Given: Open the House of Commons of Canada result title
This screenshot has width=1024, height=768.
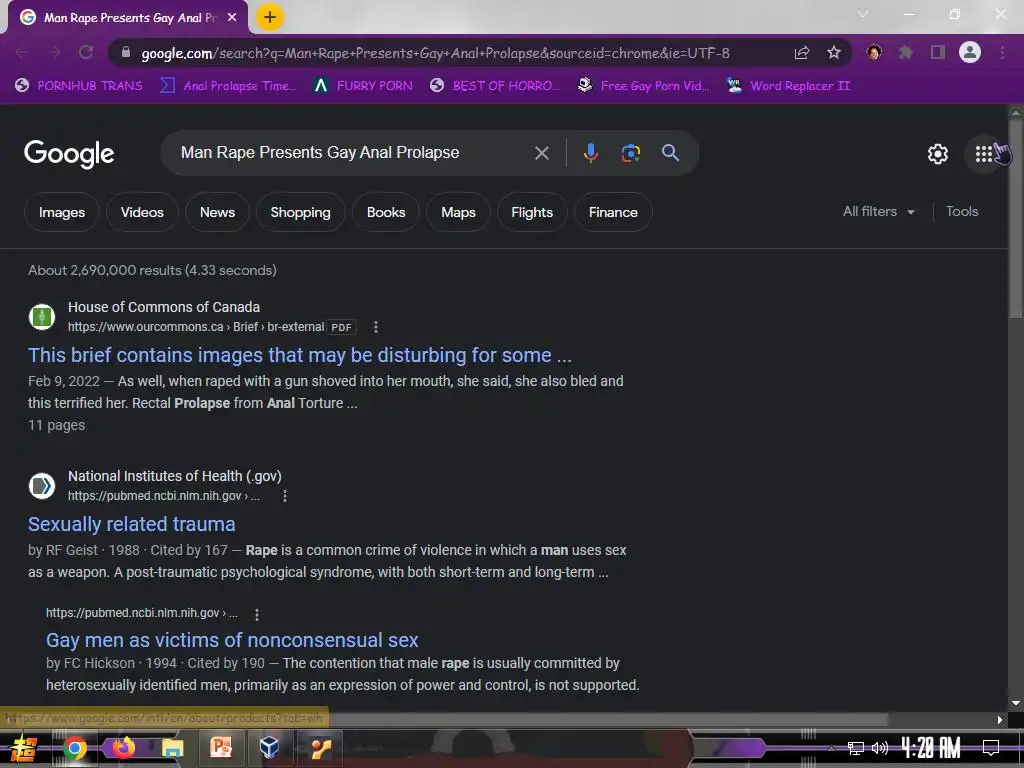Looking at the screenshot, I should click(300, 355).
